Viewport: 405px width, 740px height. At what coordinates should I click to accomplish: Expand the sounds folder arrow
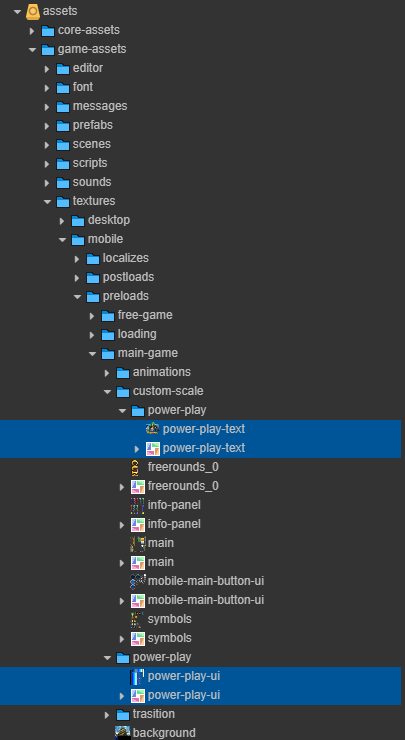(x=47, y=183)
